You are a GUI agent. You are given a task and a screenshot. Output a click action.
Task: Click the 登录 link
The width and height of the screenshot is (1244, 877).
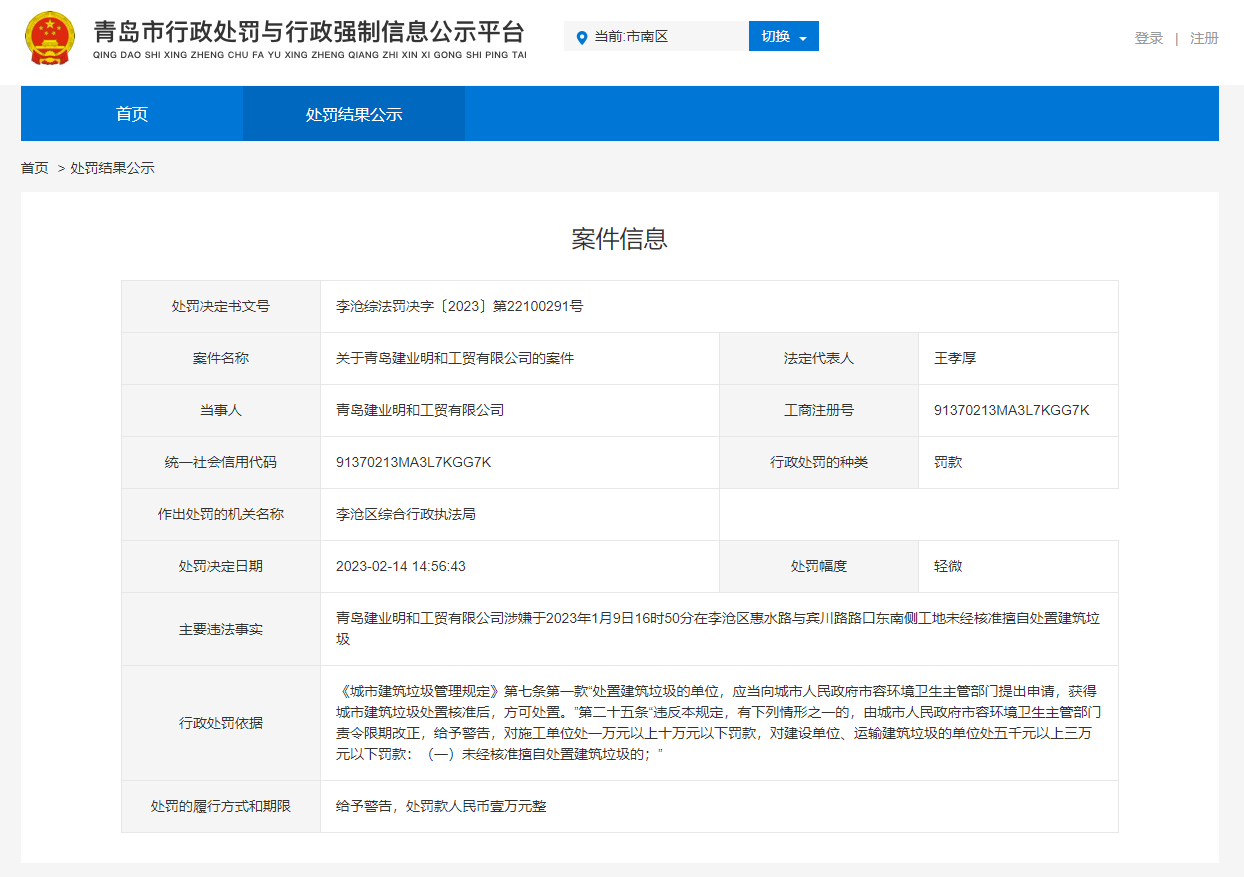pyautogui.click(x=1148, y=38)
